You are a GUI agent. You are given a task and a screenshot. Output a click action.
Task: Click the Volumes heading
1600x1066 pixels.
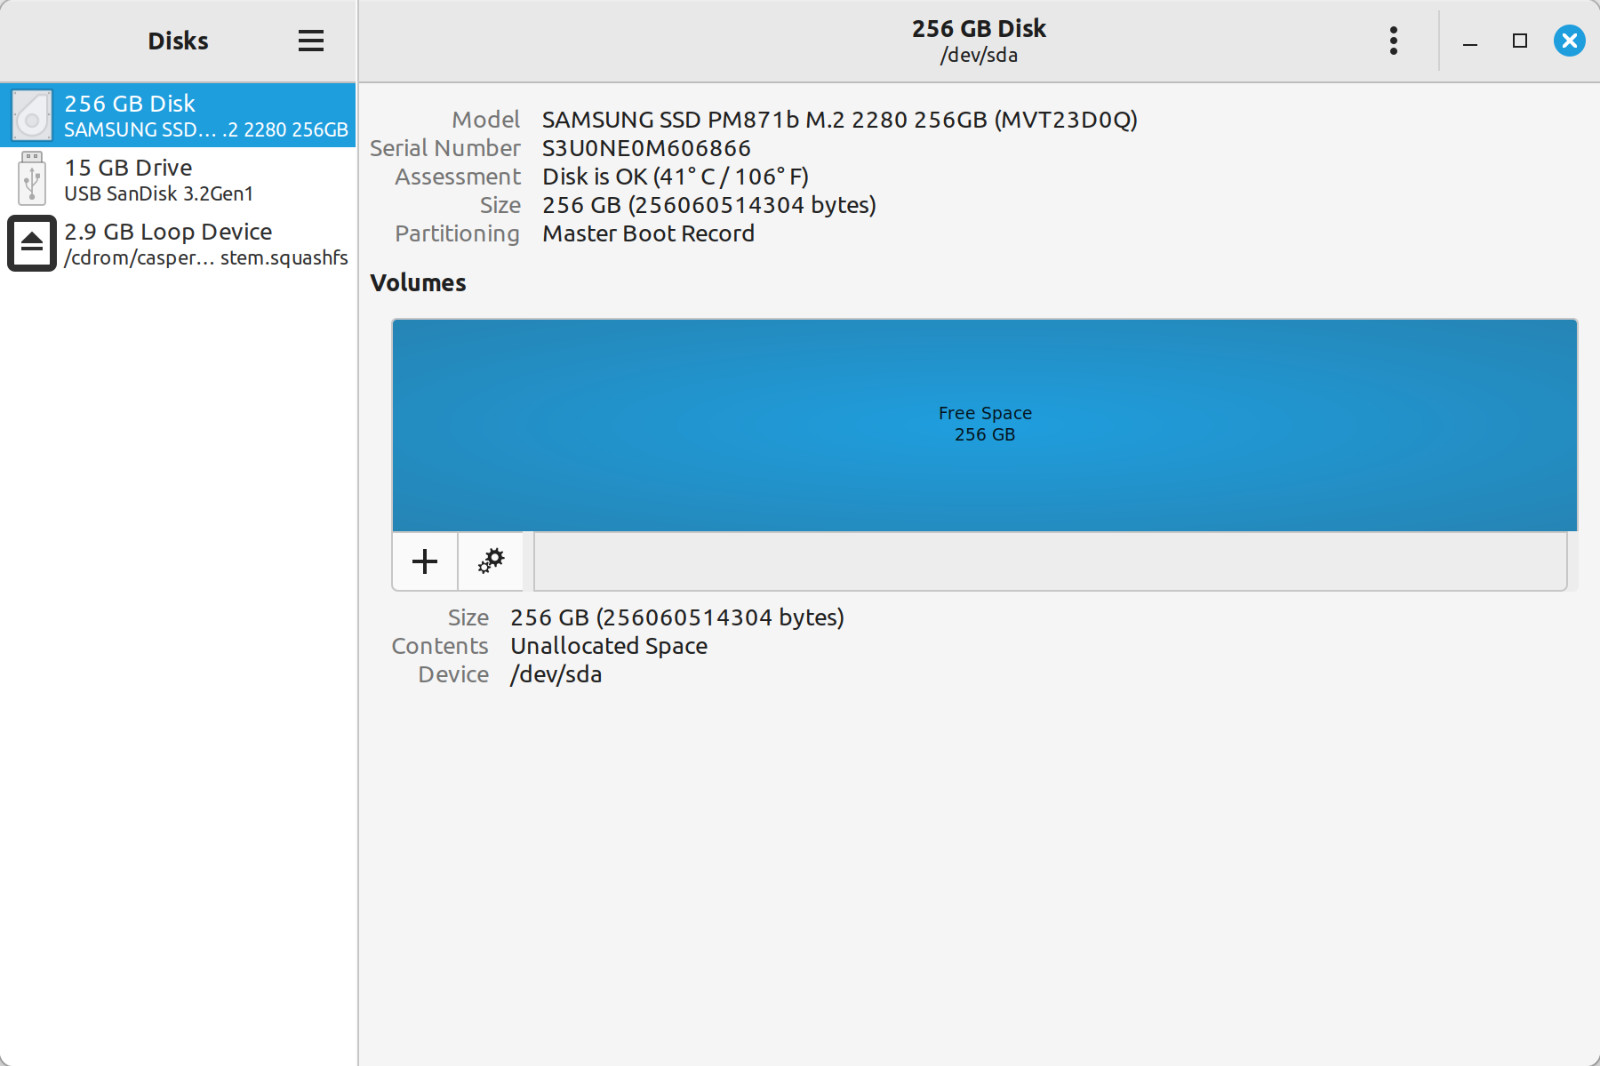pos(418,283)
